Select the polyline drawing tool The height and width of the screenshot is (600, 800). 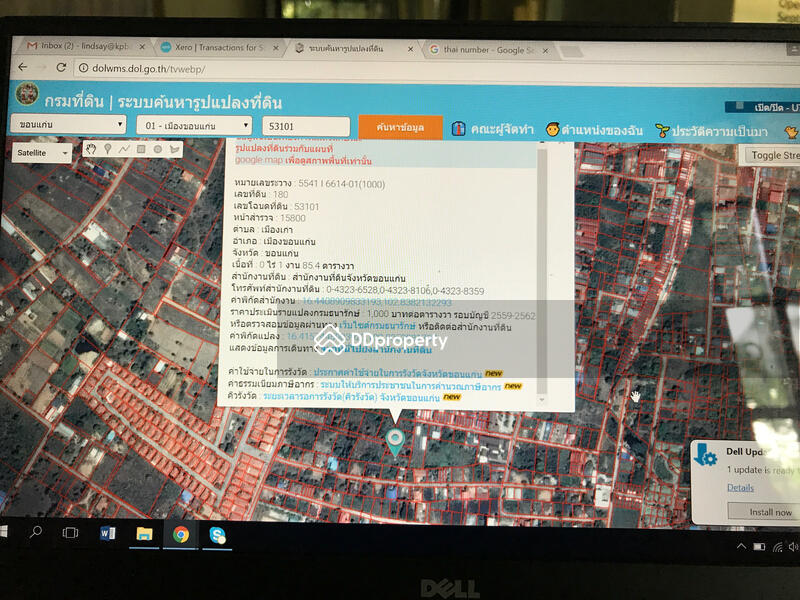(124, 149)
